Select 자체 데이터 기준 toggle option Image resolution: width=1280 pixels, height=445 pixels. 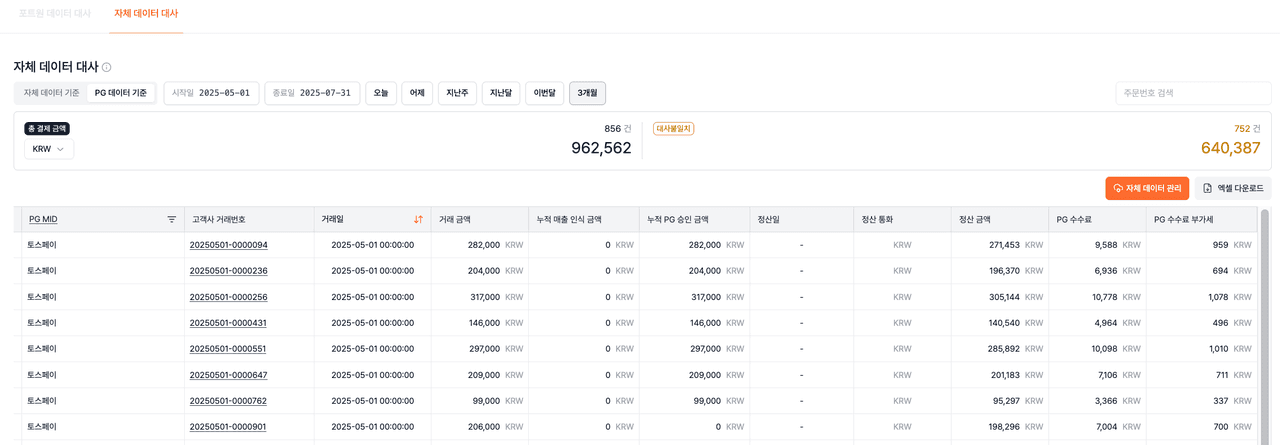(51, 93)
